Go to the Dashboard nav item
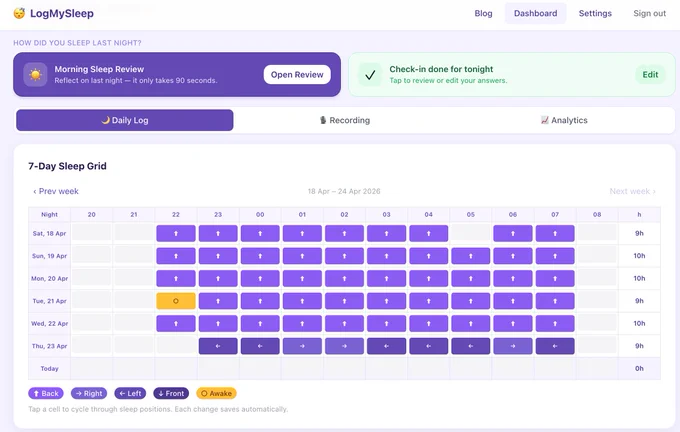Image resolution: width=680 pixels, height=432 pixels. pos(536,13)
